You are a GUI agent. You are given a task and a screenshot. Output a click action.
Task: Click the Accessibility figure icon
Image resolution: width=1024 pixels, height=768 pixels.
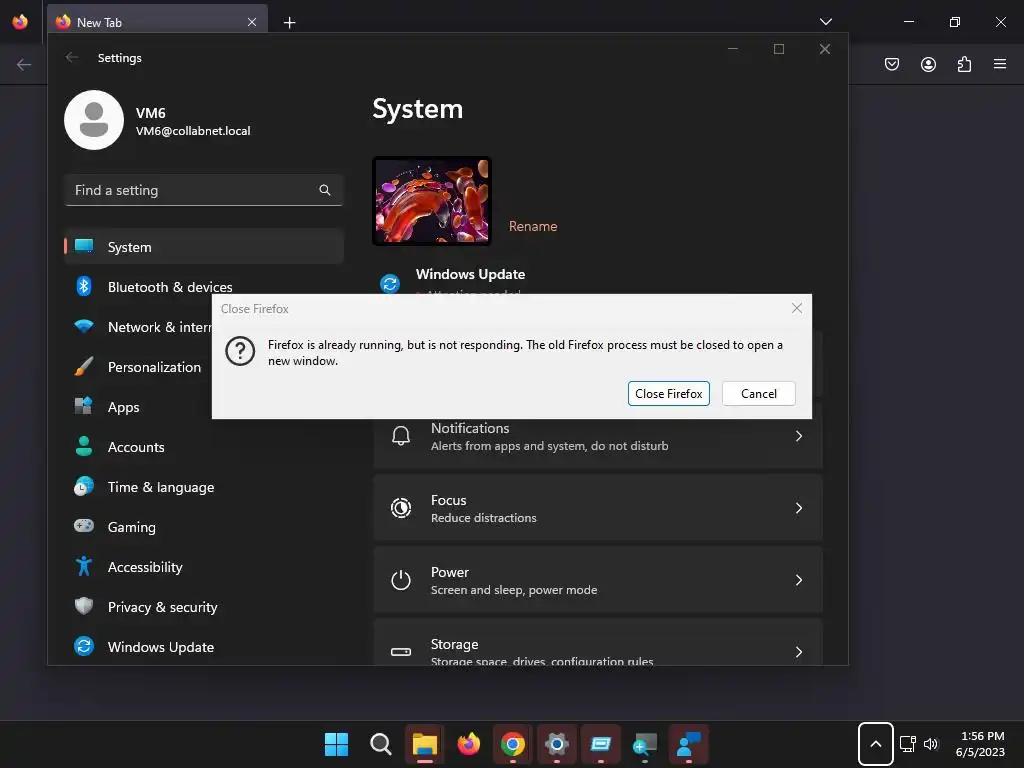coord(84,566)
